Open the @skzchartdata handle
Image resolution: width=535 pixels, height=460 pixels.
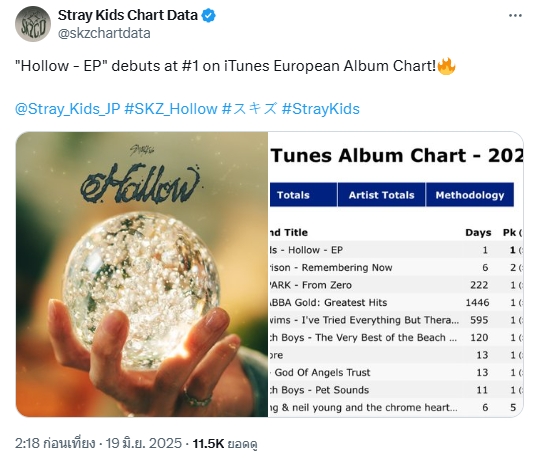click(104, 33)
